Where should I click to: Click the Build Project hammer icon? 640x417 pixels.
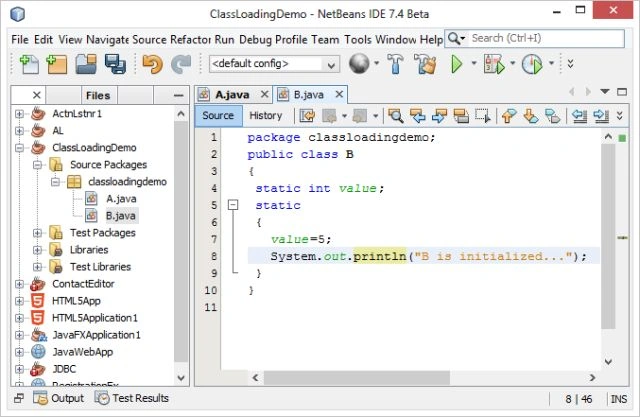click(395, 64)
